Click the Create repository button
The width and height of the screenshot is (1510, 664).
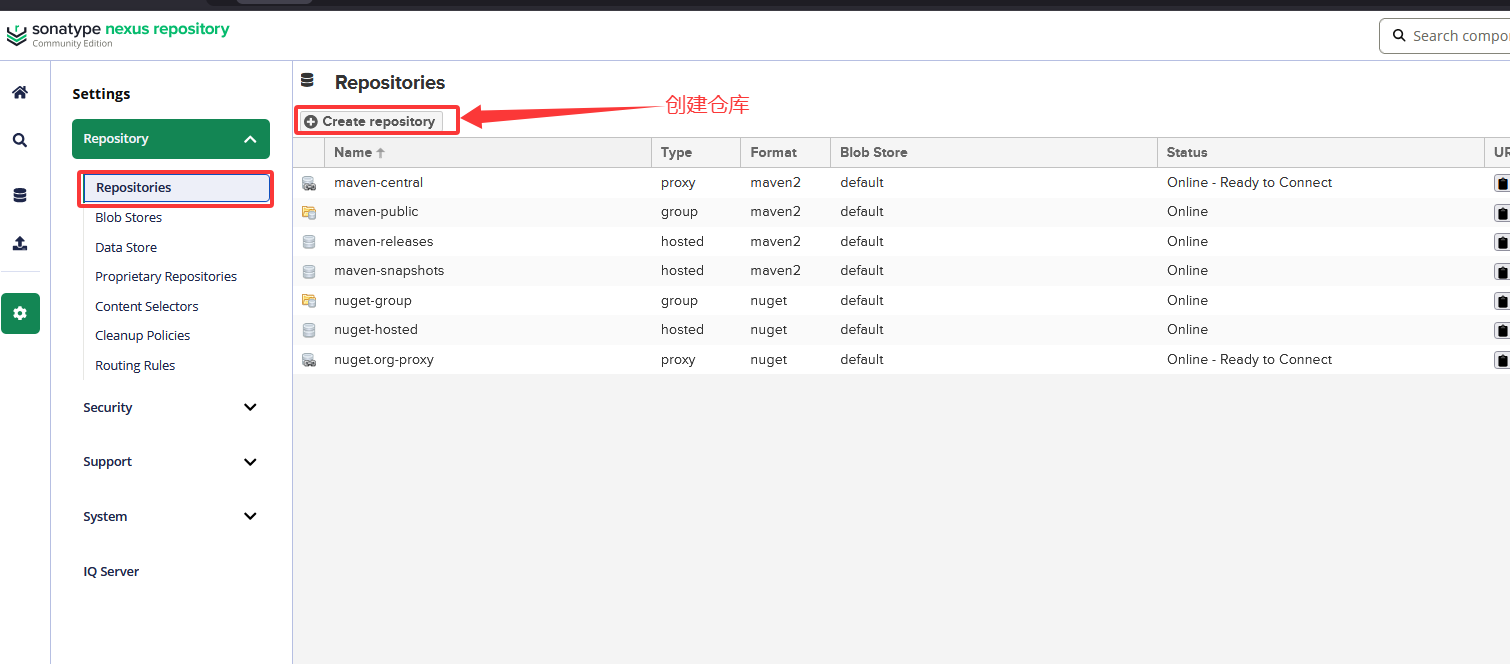(x=370, y=121)
